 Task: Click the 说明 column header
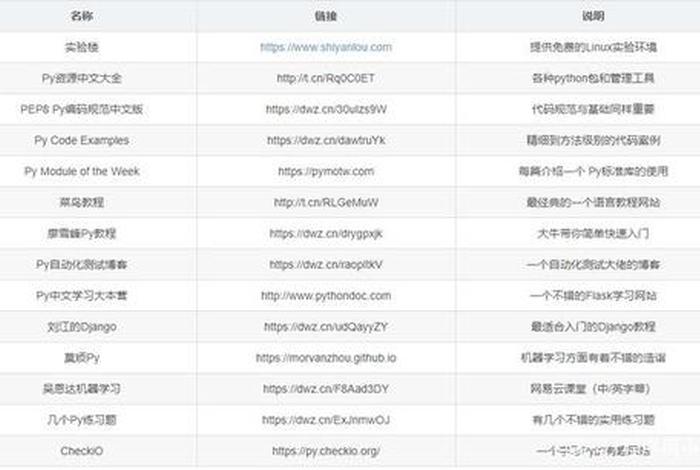click(x=593, y=17)
